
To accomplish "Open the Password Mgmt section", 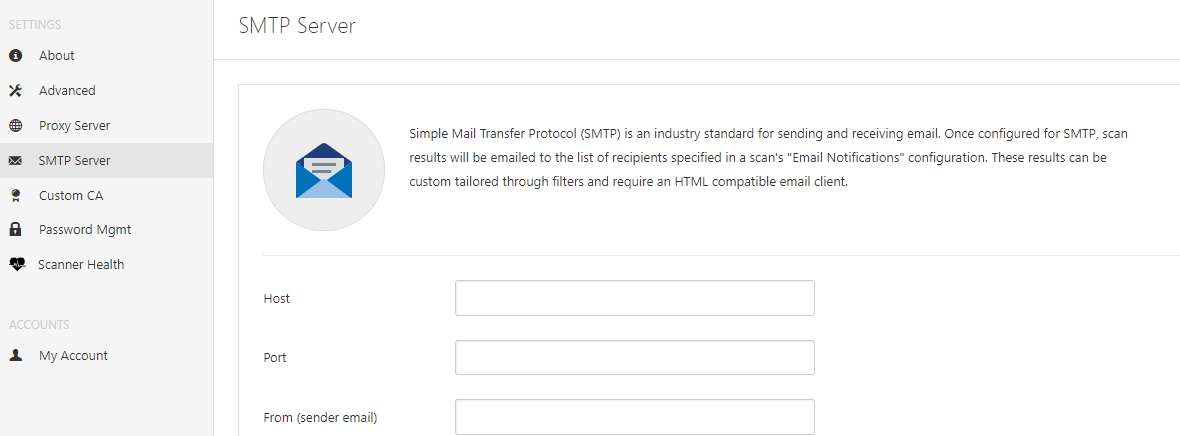I will click(x=85, y=230).
